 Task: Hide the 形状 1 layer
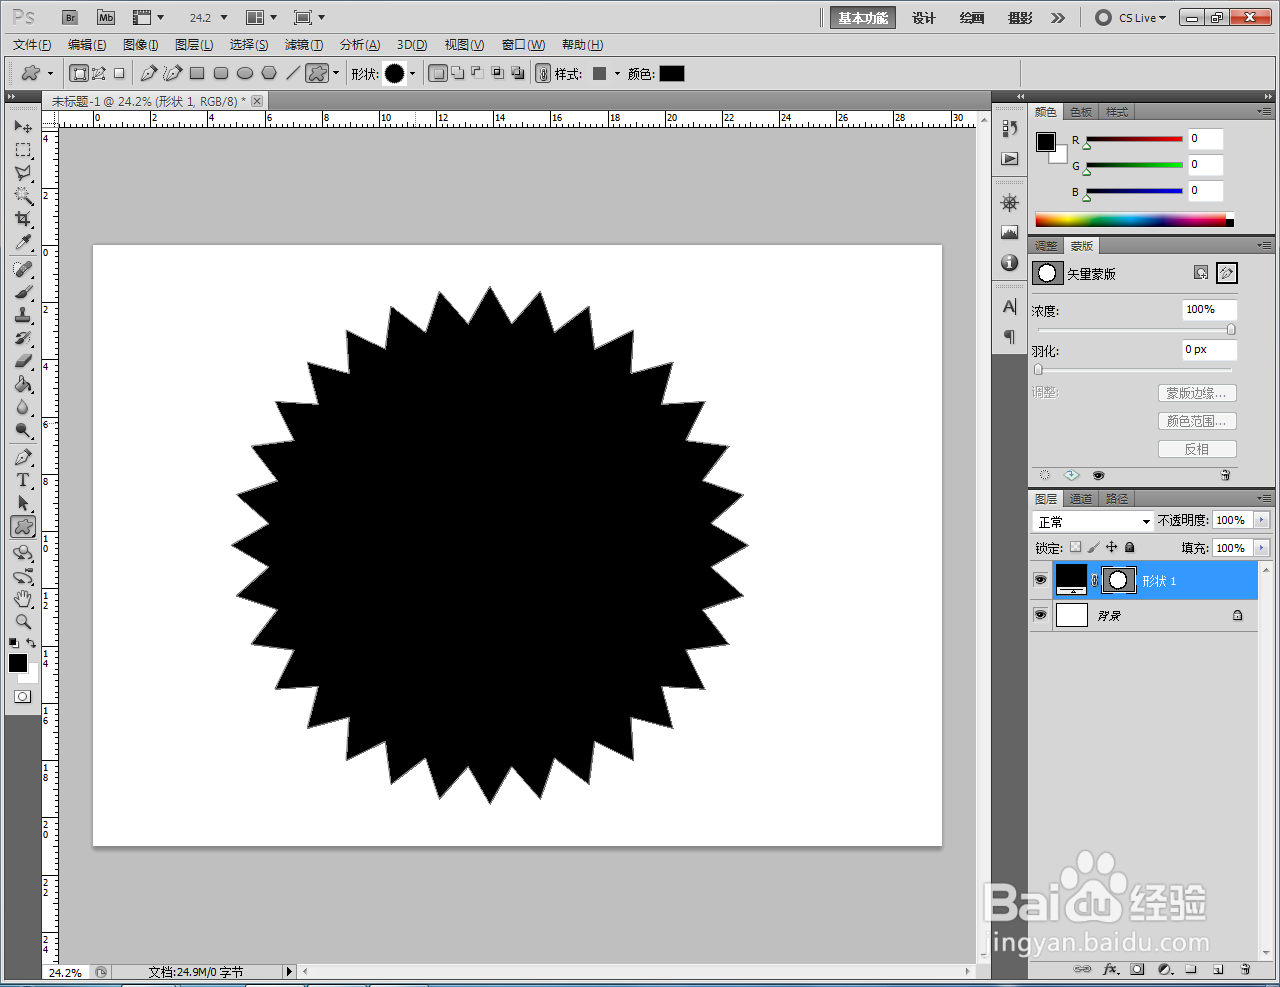(x=1040, y=580)
